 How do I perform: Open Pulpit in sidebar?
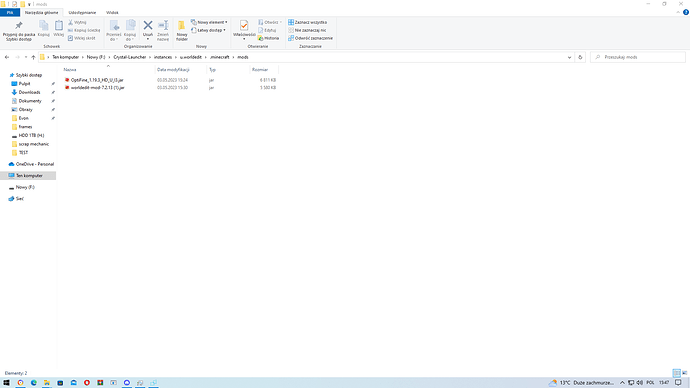tap(24, 84)
